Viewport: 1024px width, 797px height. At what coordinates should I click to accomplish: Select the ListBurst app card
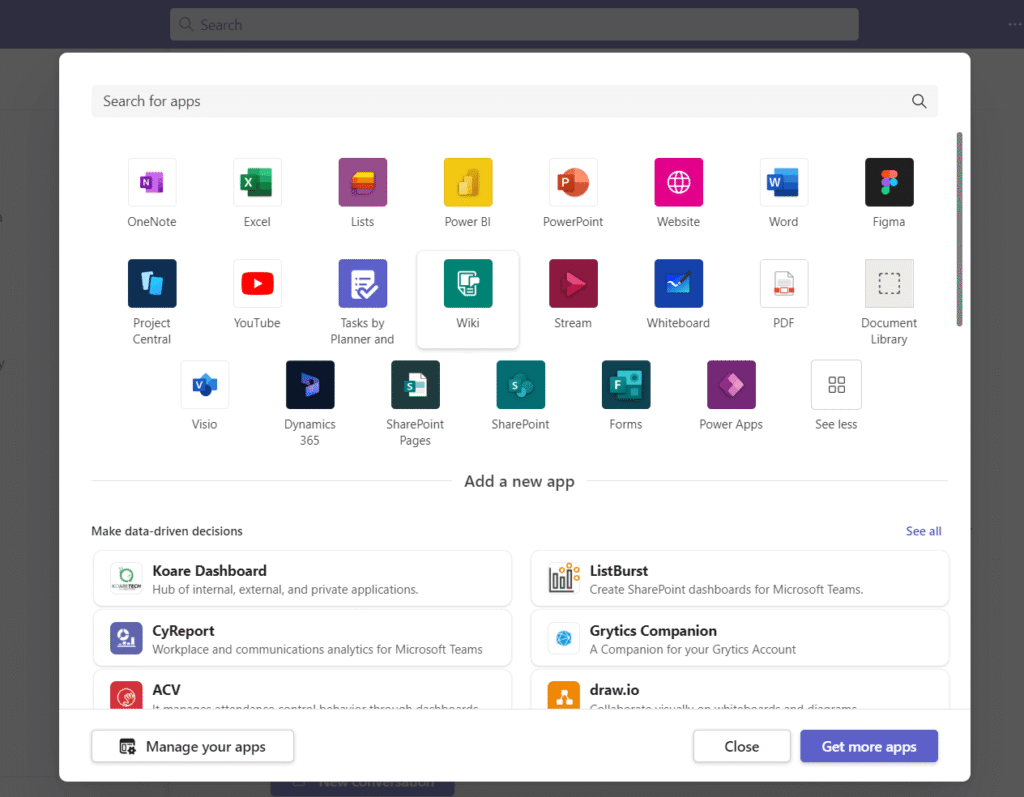[739, 579]
